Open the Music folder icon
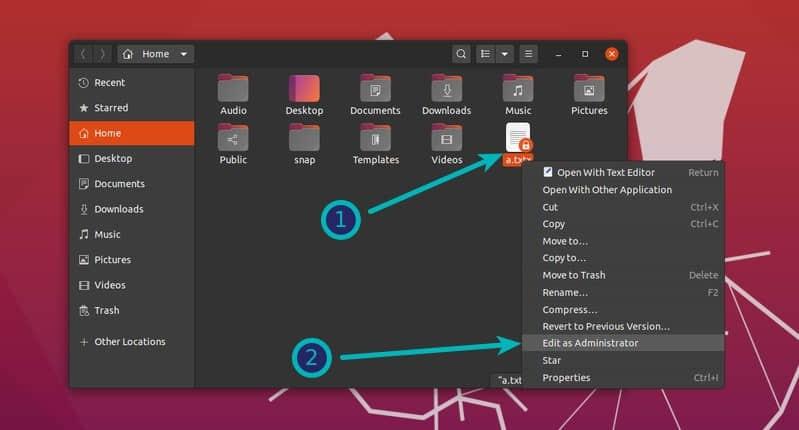The height and width of the screenshot is (430, 799). click(x=517, y=90)
